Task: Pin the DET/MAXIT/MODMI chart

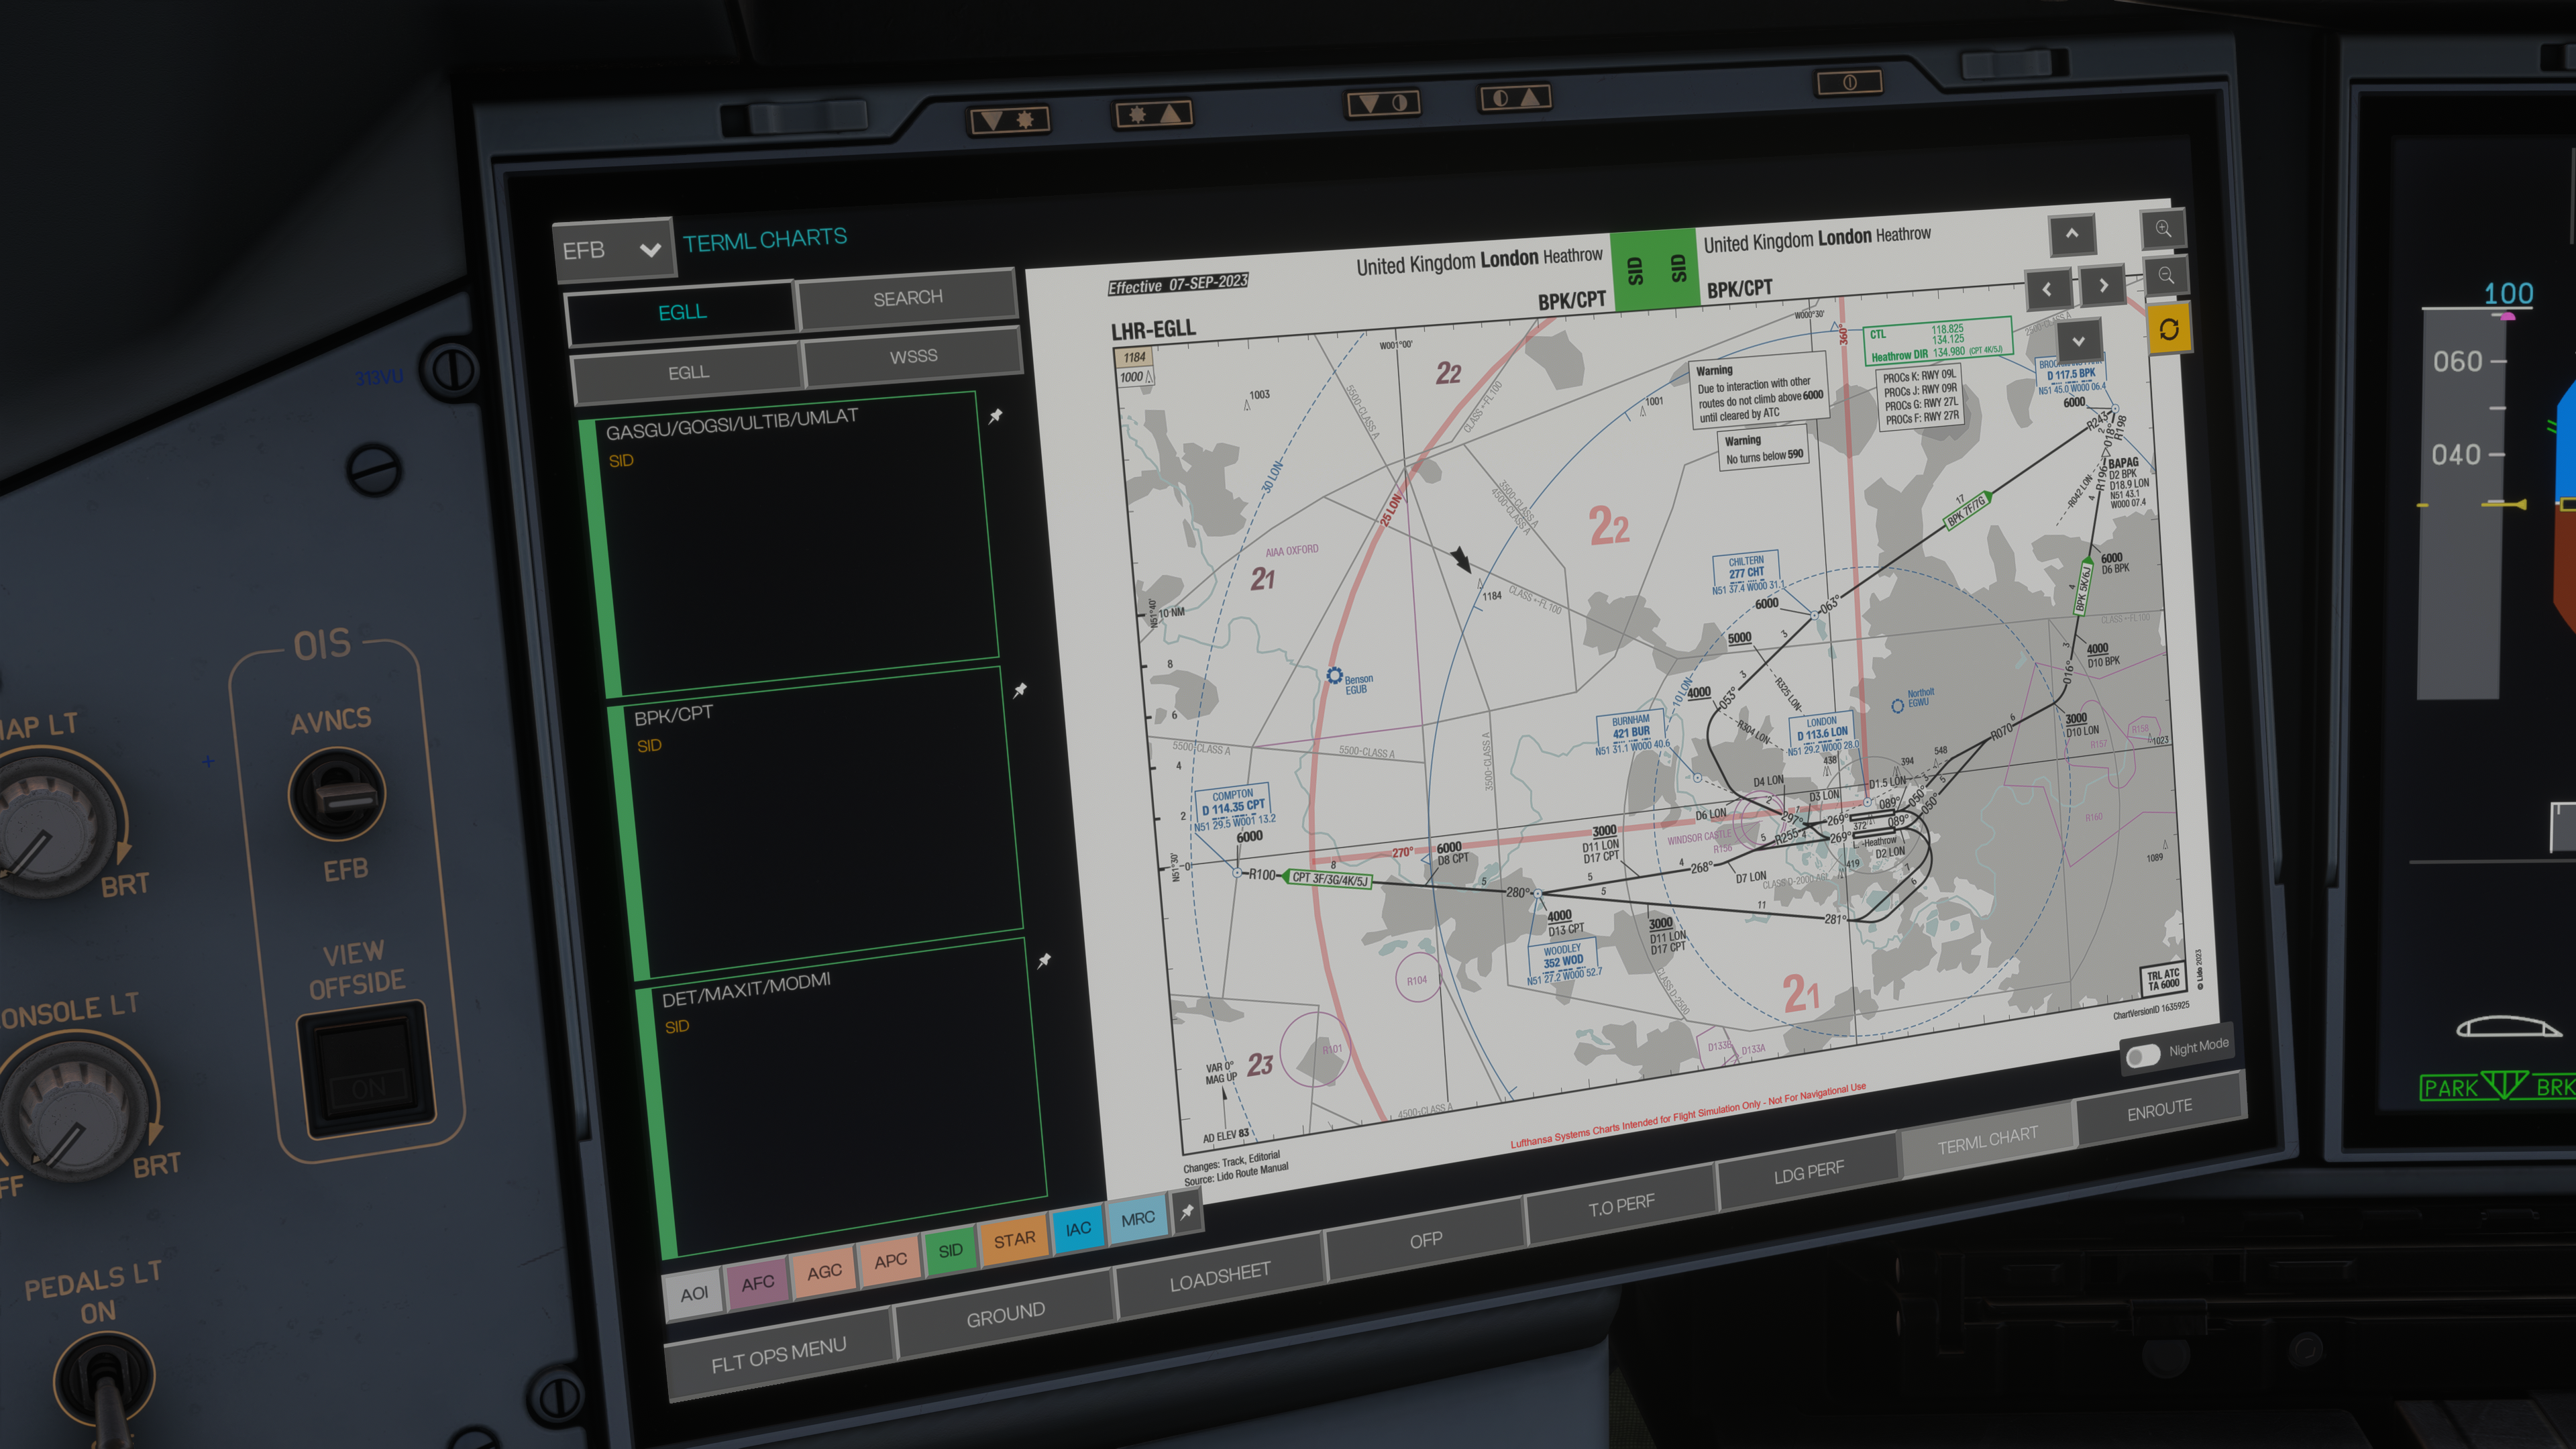Action: tap(1044, 960)
